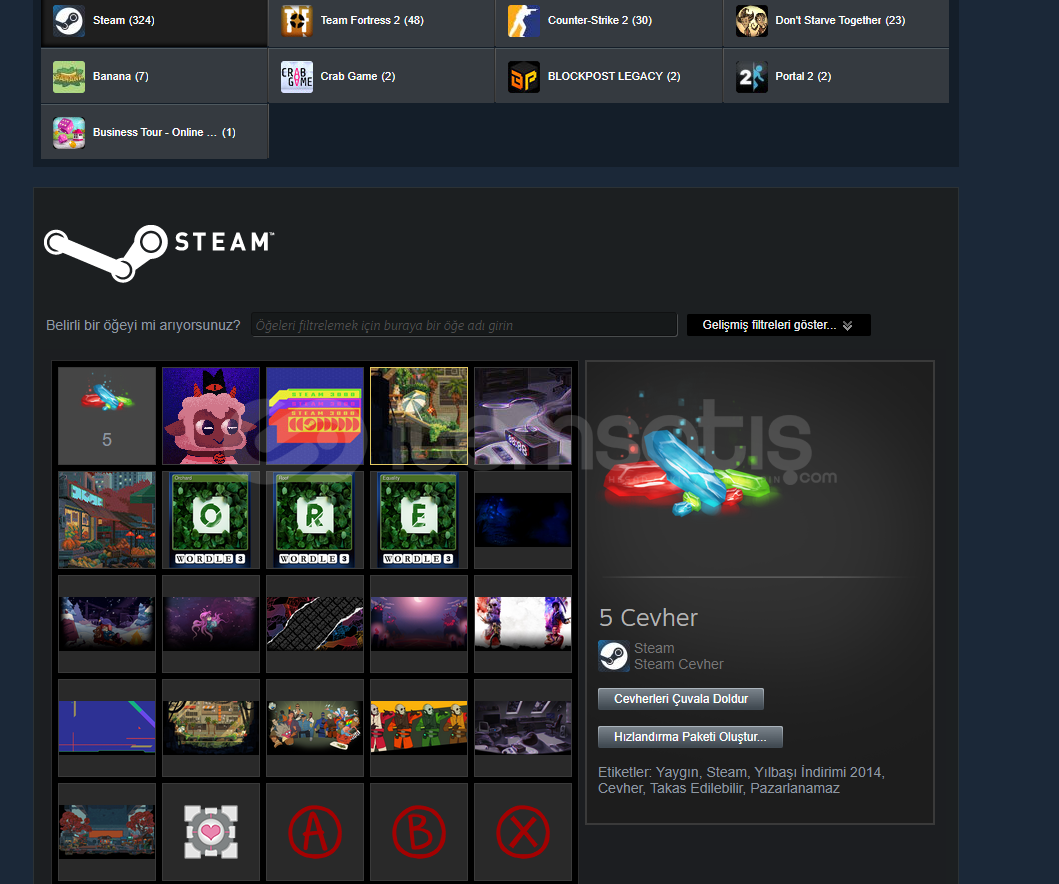Select the snowy night campfire background
Viewport: 1059px width, 884px height.
pyautogui.click(x=107, y=624)
